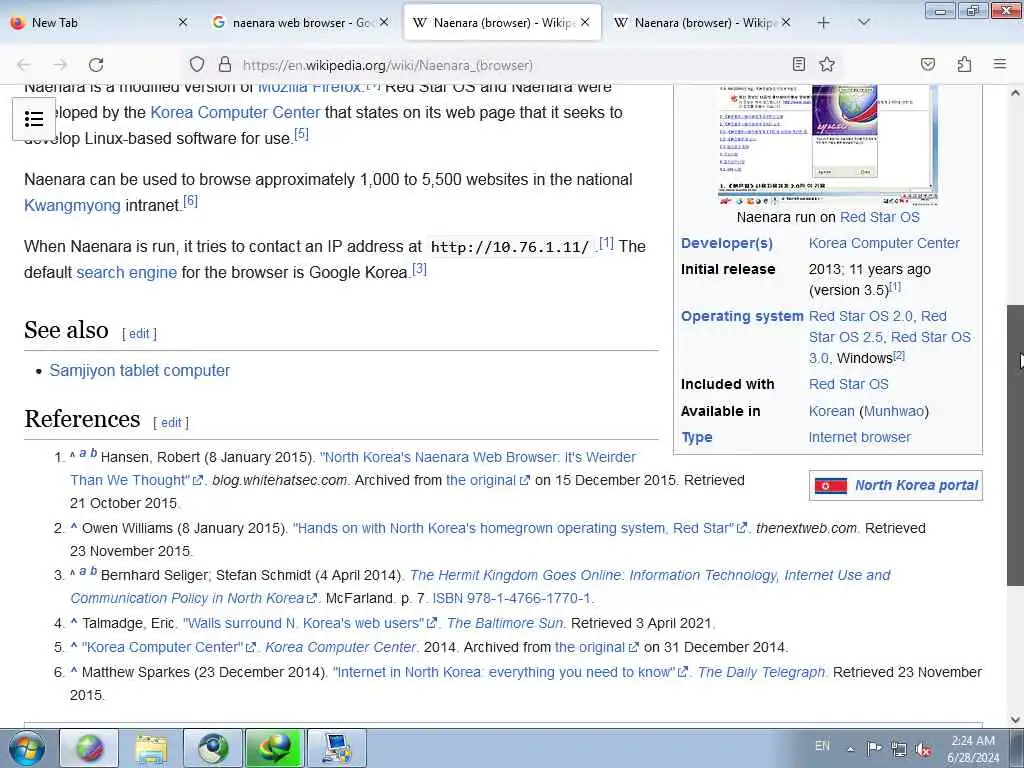Close the last Naenara Wikipedia tab
The height and width of the screenshot is (768, 1024).
[x=786, y=22]
